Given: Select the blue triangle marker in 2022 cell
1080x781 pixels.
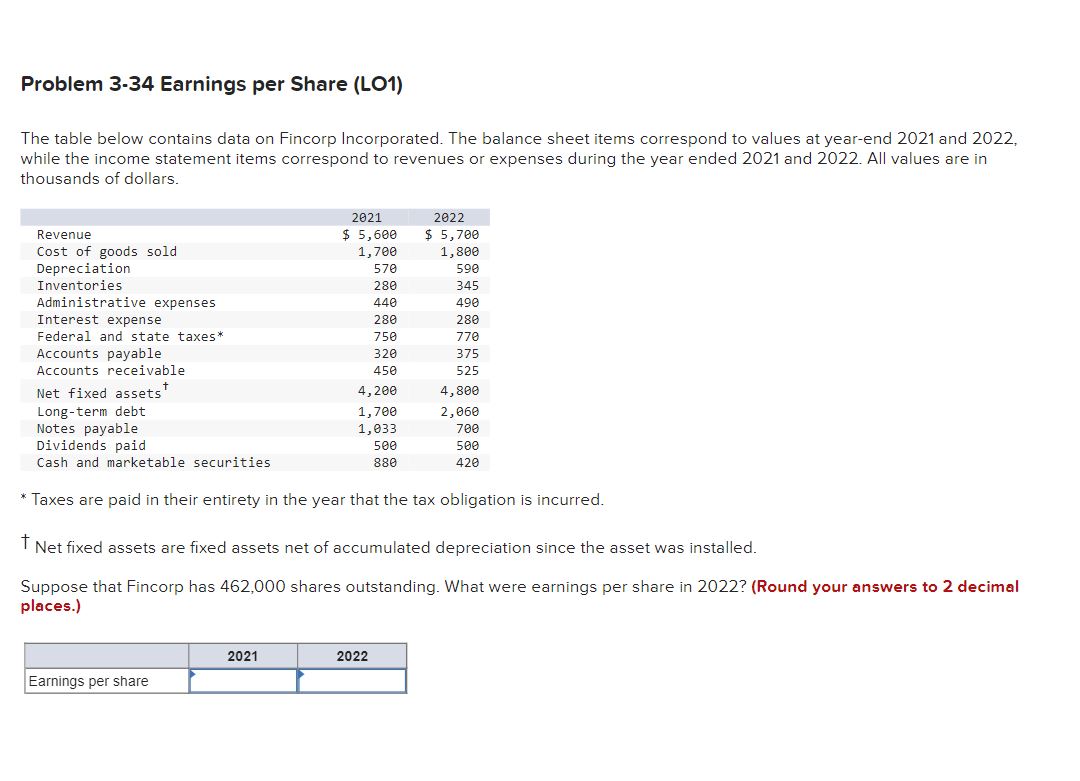Looking at the screenshot, I should pos(300,673).
